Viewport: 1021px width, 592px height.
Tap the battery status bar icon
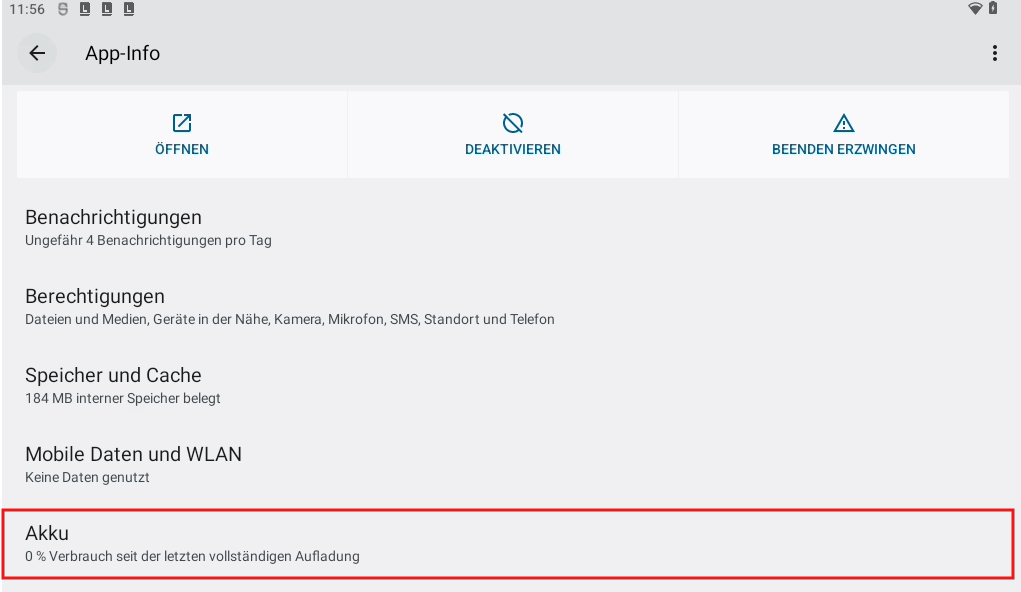tap(993, 9)
